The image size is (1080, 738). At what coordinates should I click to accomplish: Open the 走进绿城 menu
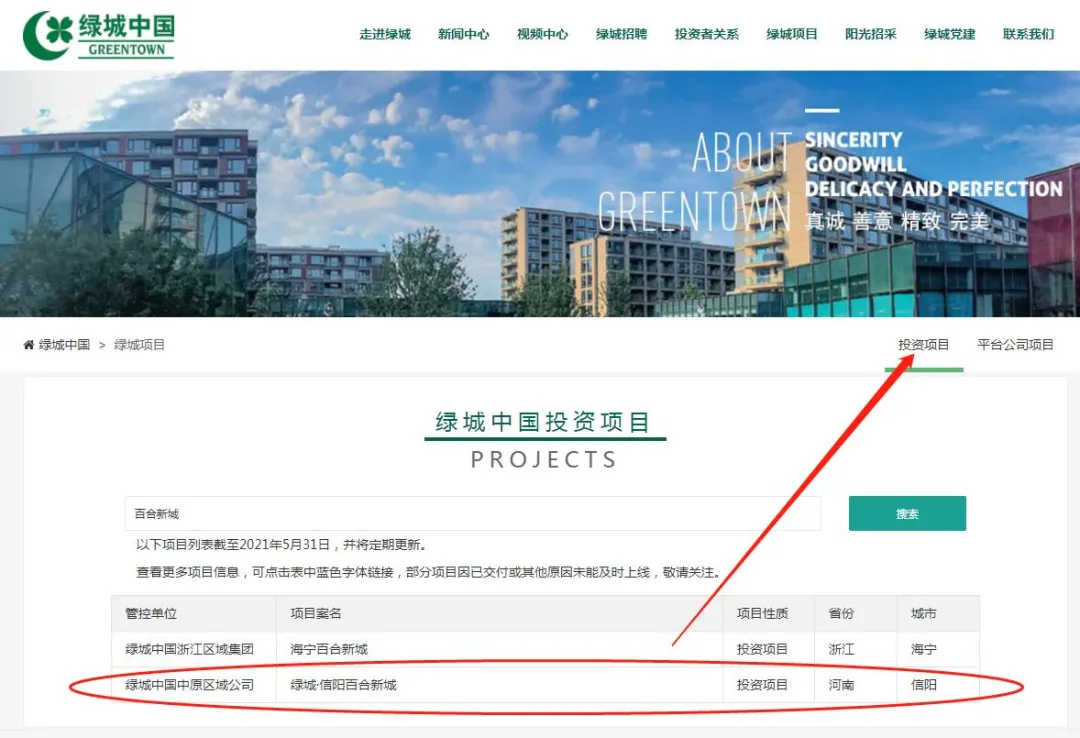tap(385, 34)
